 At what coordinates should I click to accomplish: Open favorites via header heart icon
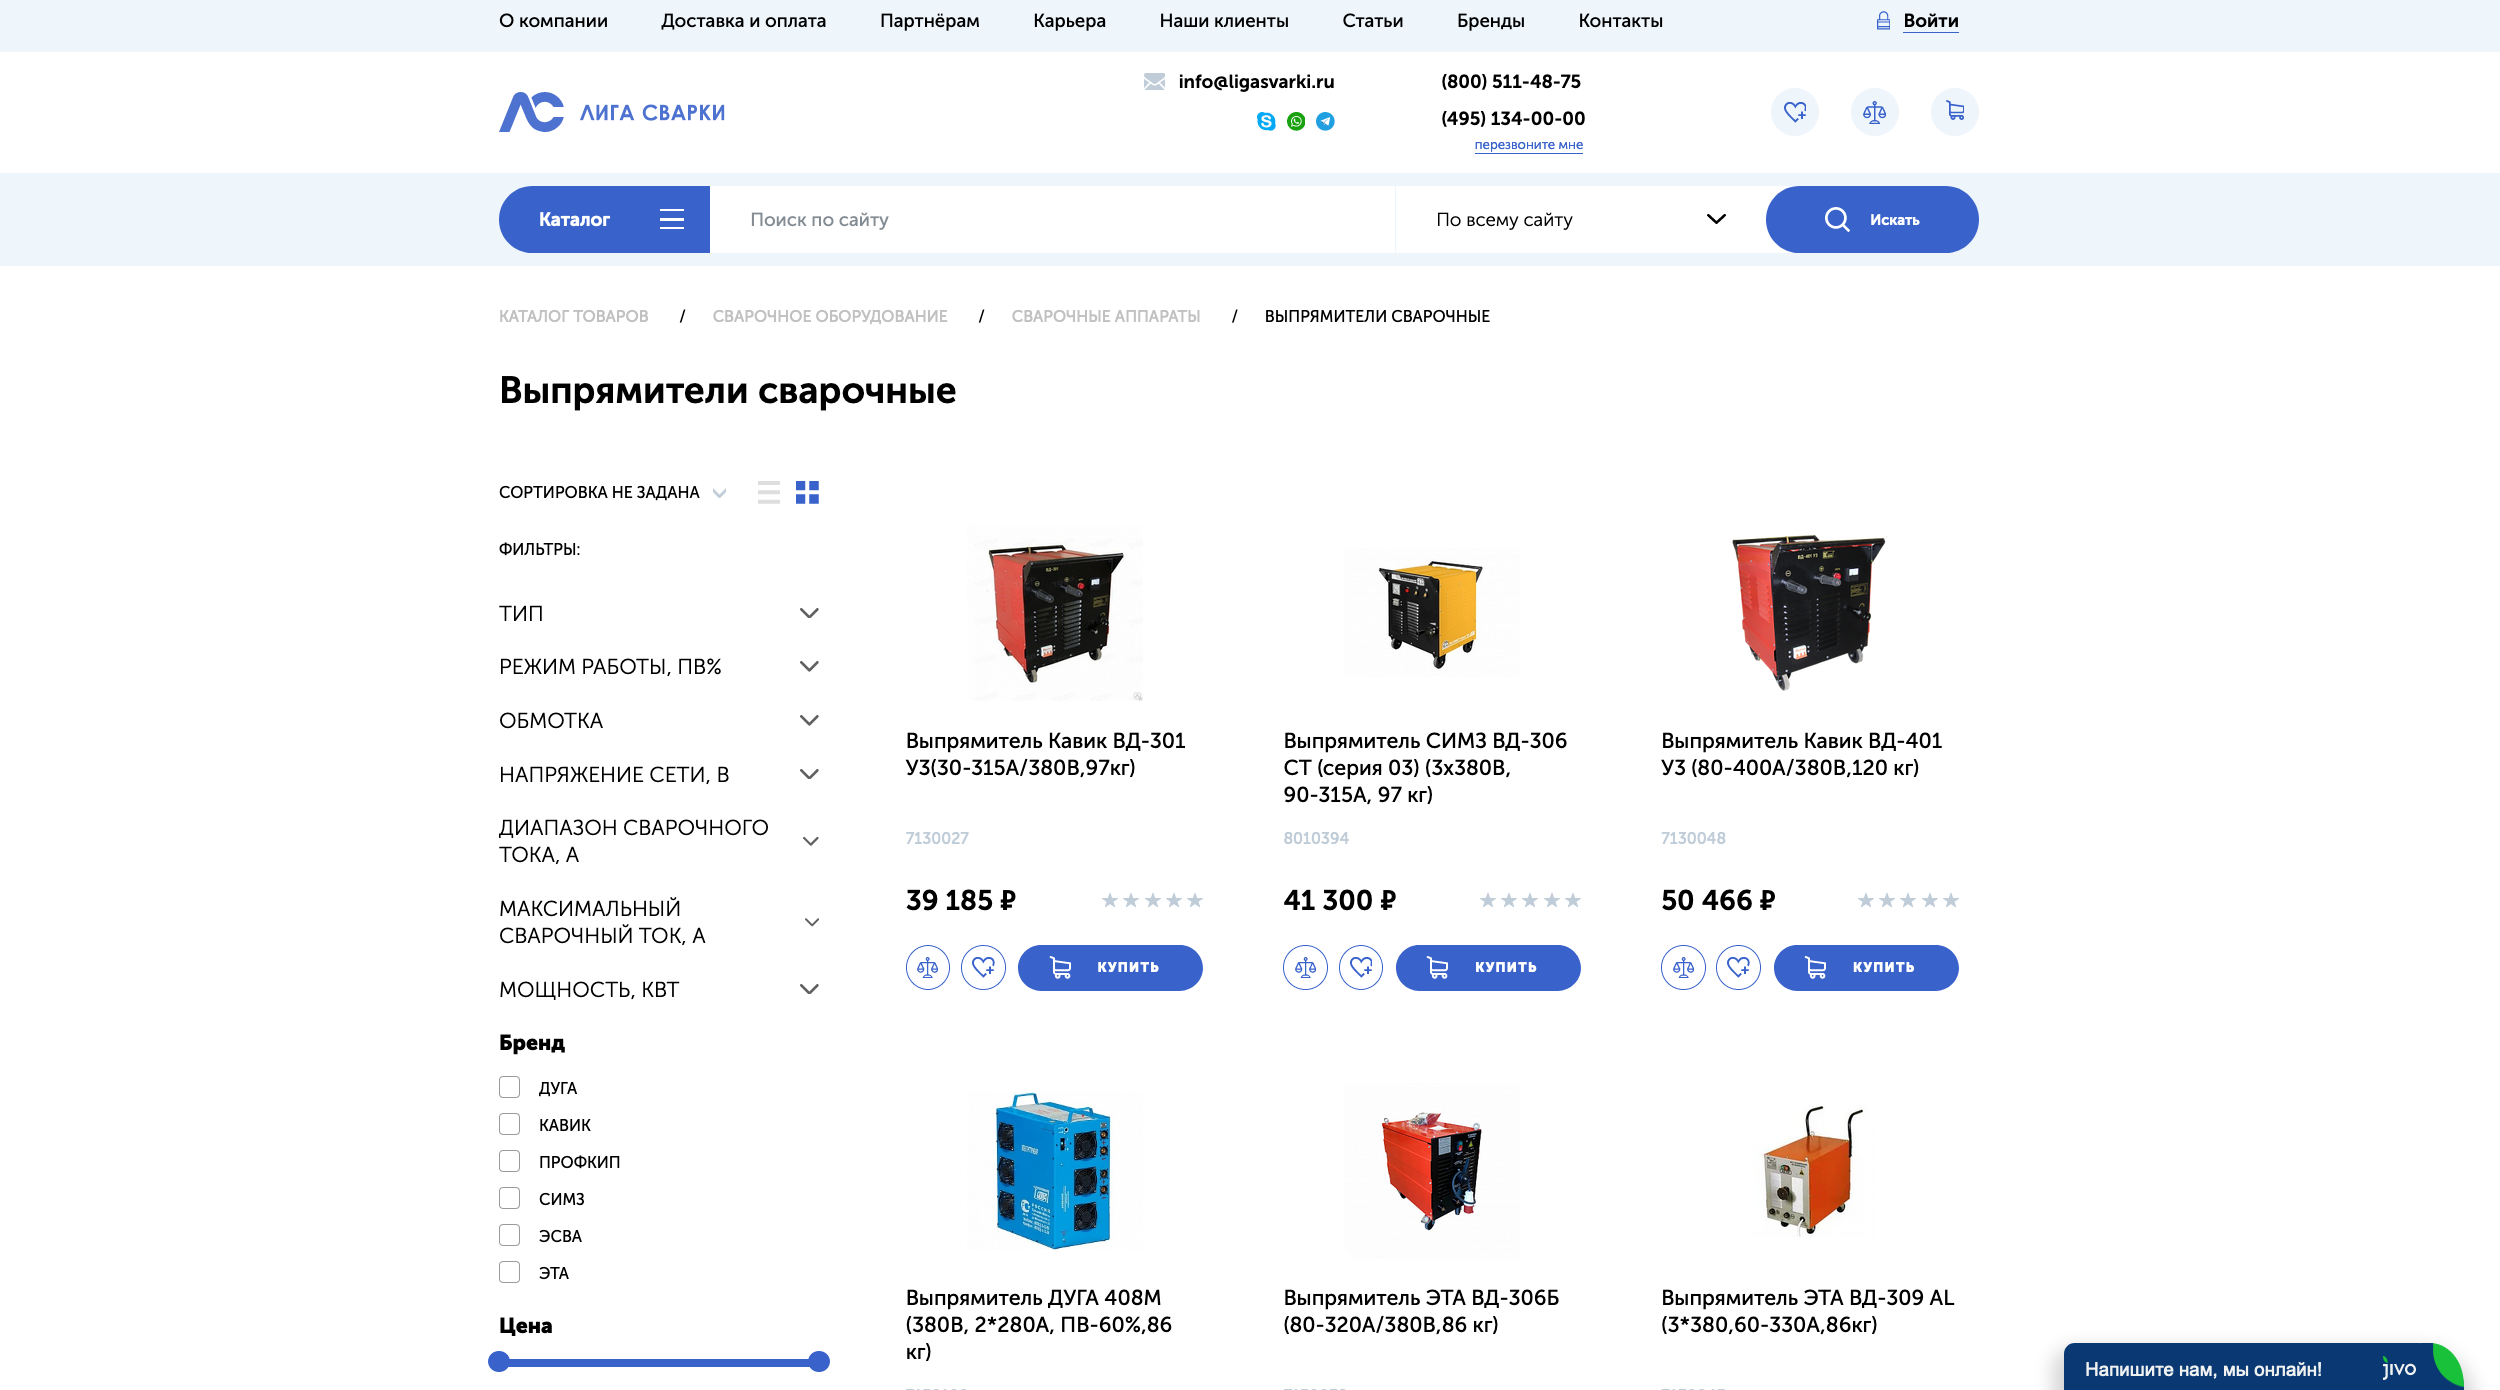click(x=1795, y=112)
